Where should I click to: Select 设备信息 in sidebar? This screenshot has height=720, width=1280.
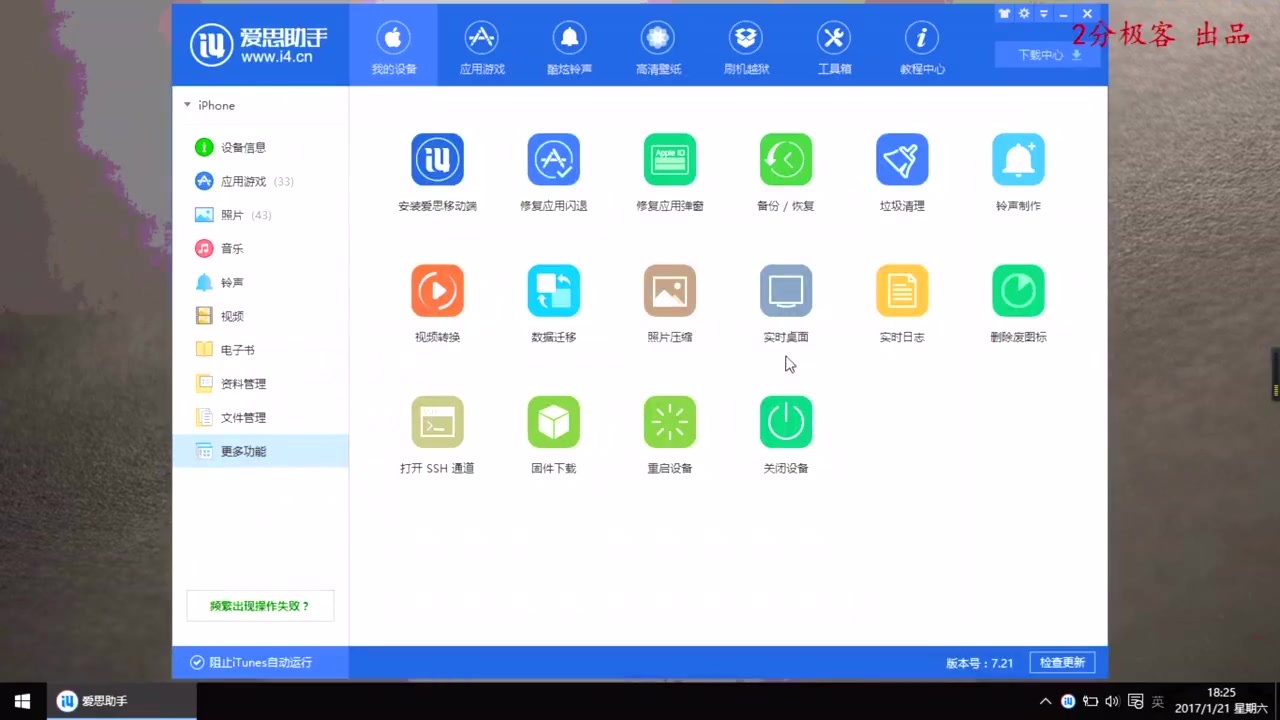tap(260, 147)
